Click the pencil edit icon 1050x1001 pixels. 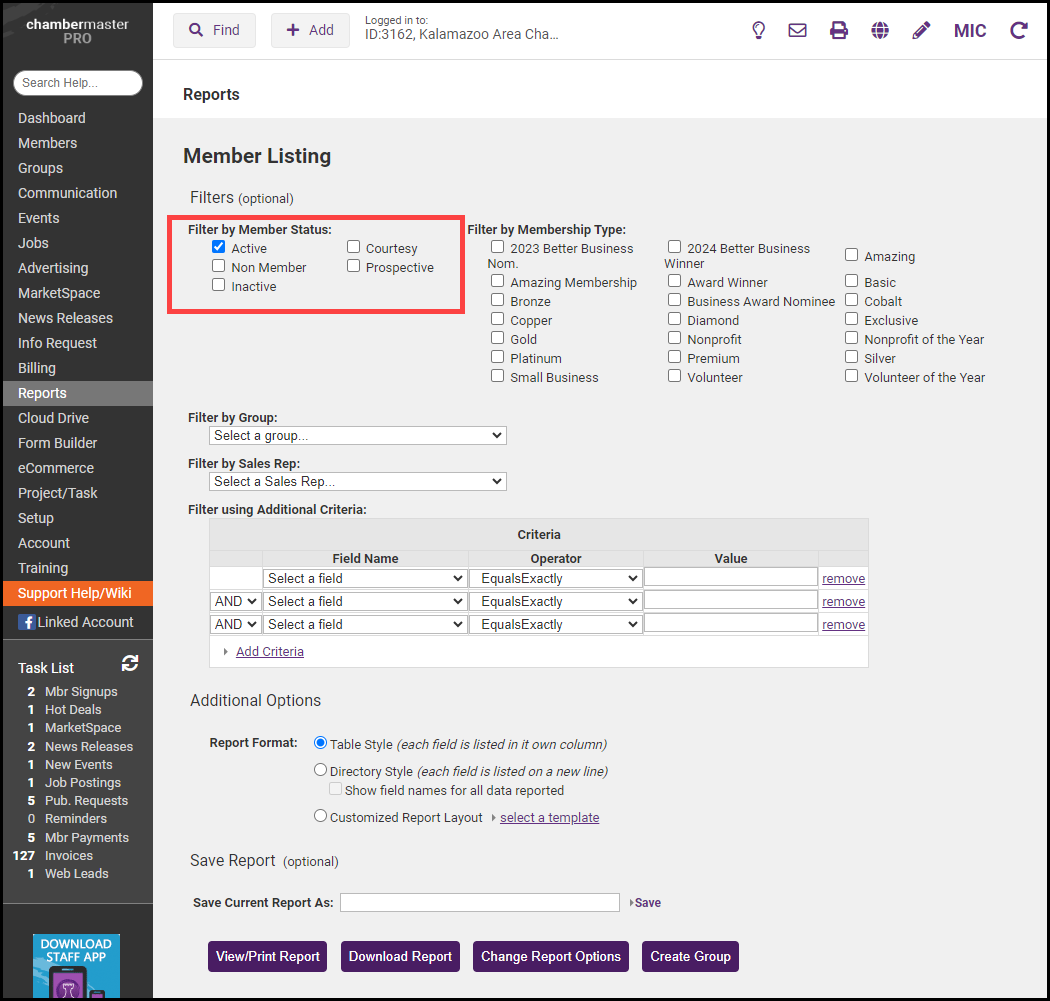tap(921, 30)
